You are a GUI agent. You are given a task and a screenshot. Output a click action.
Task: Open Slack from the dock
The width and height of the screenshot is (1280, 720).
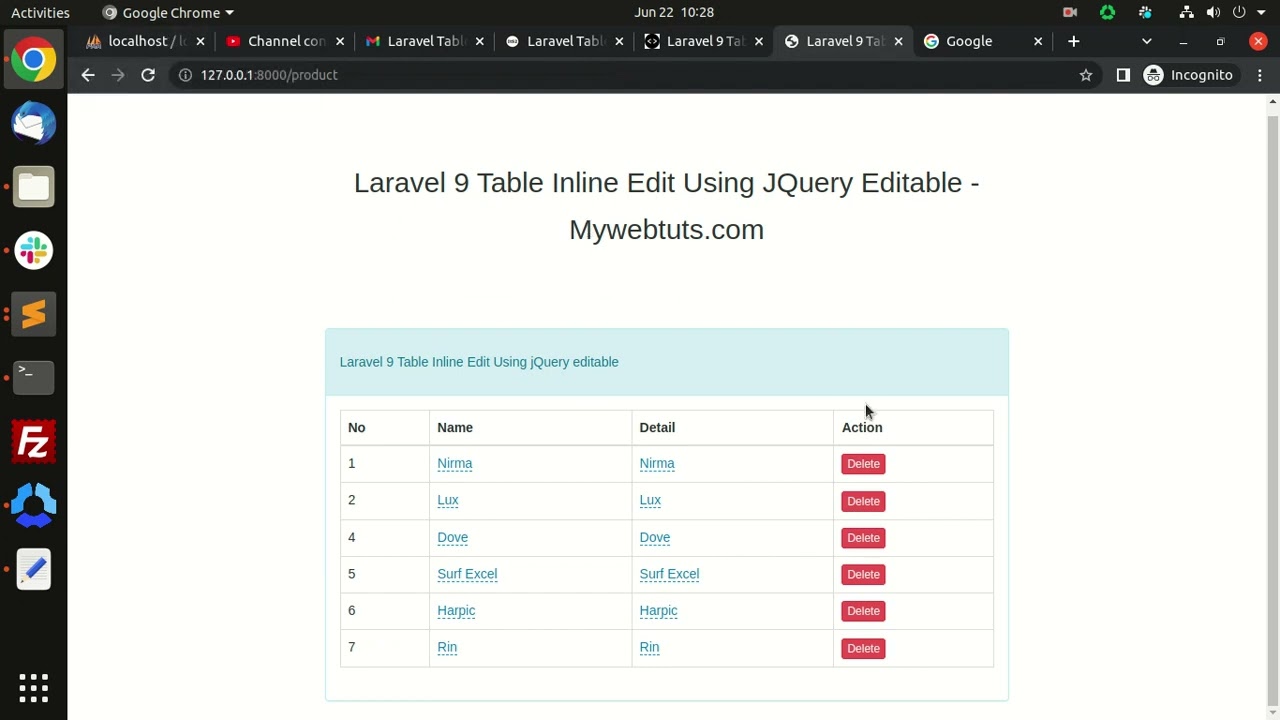[x=33, y=250]
